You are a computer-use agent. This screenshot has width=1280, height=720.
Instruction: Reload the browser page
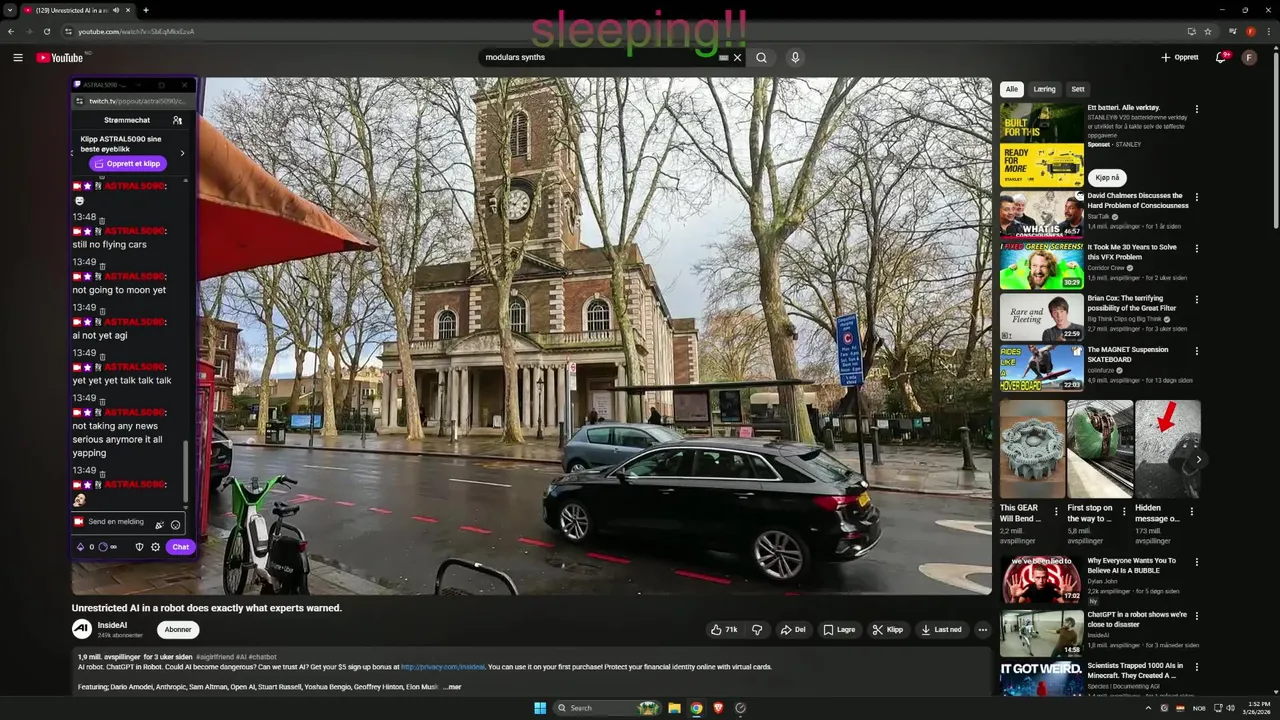(x=46, y=31)
